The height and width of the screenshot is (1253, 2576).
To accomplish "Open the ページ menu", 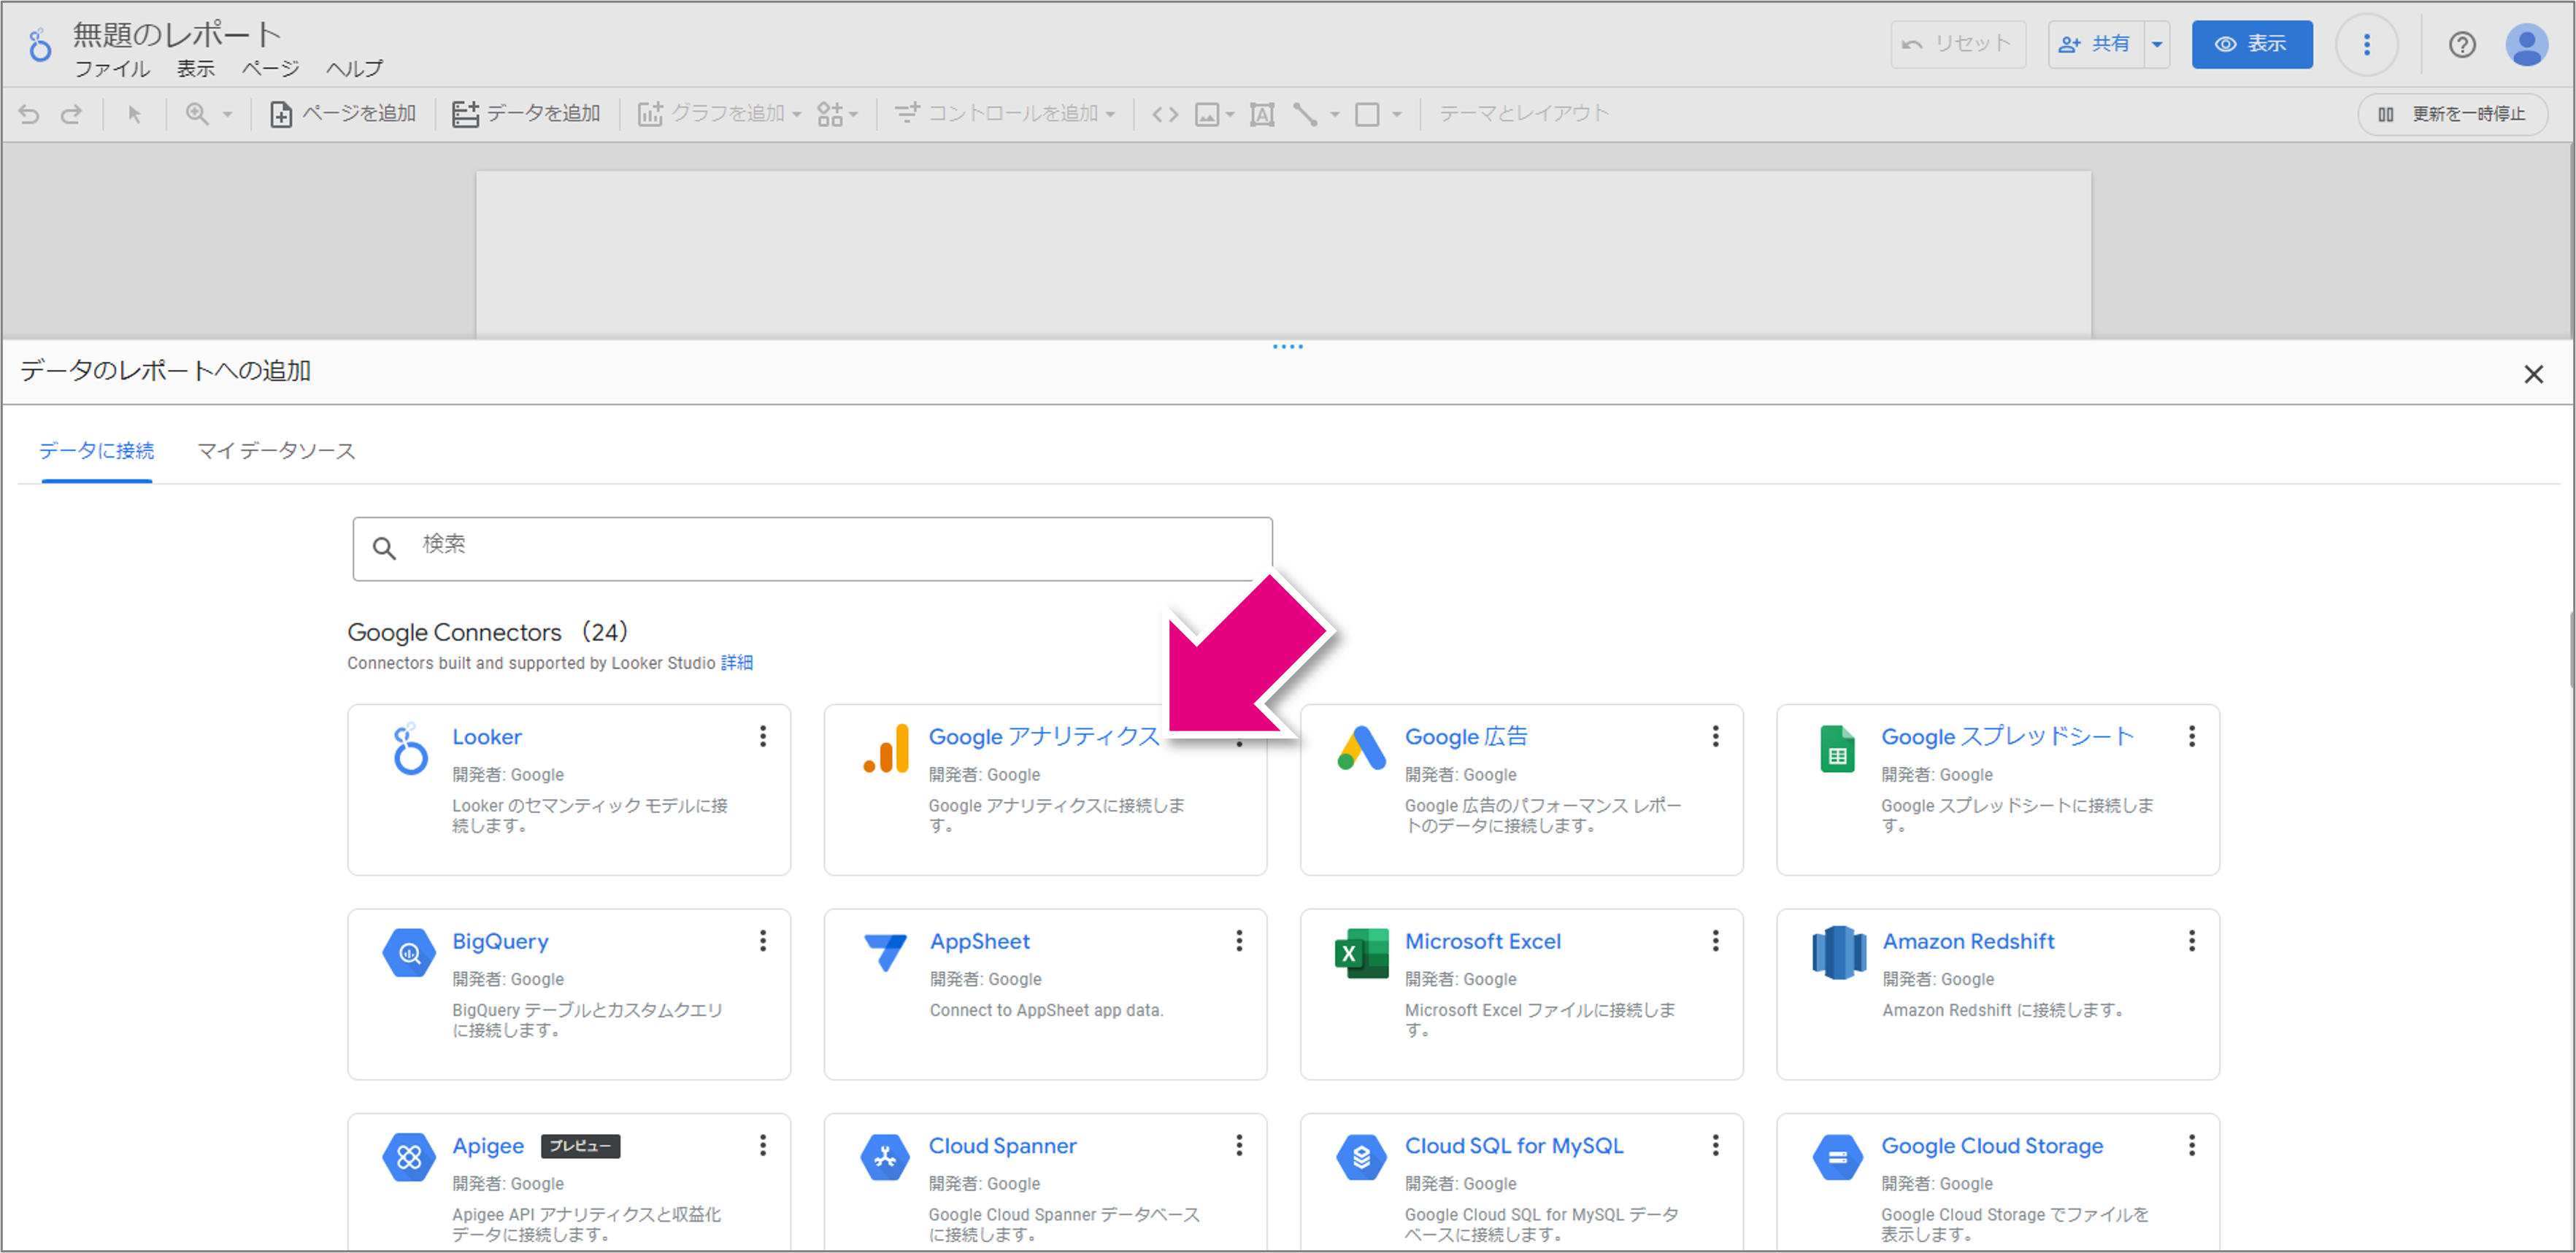I will tap(270, 69).
